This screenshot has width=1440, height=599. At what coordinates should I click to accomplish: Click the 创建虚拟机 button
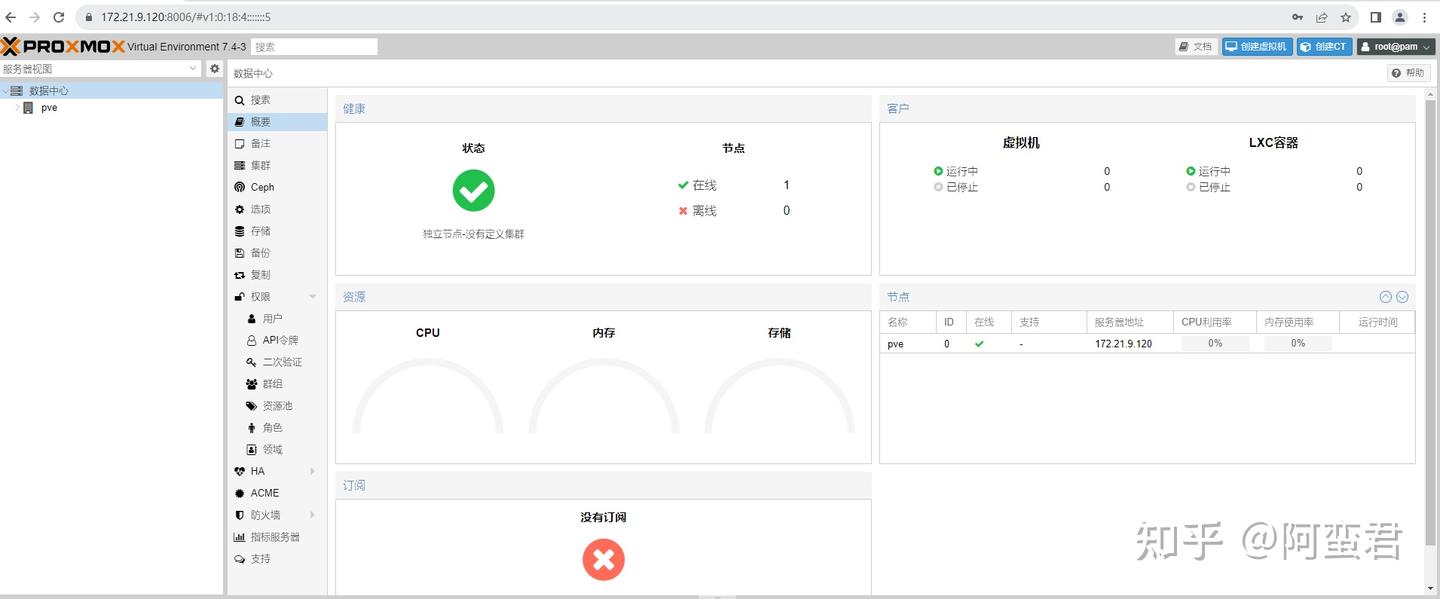click(1257, 46)
